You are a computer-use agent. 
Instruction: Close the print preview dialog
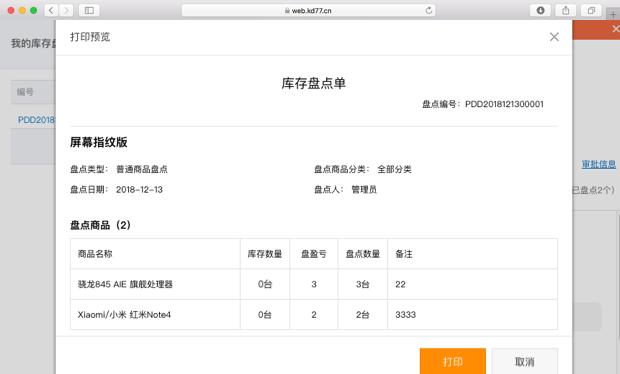click(x=554, y=37)
